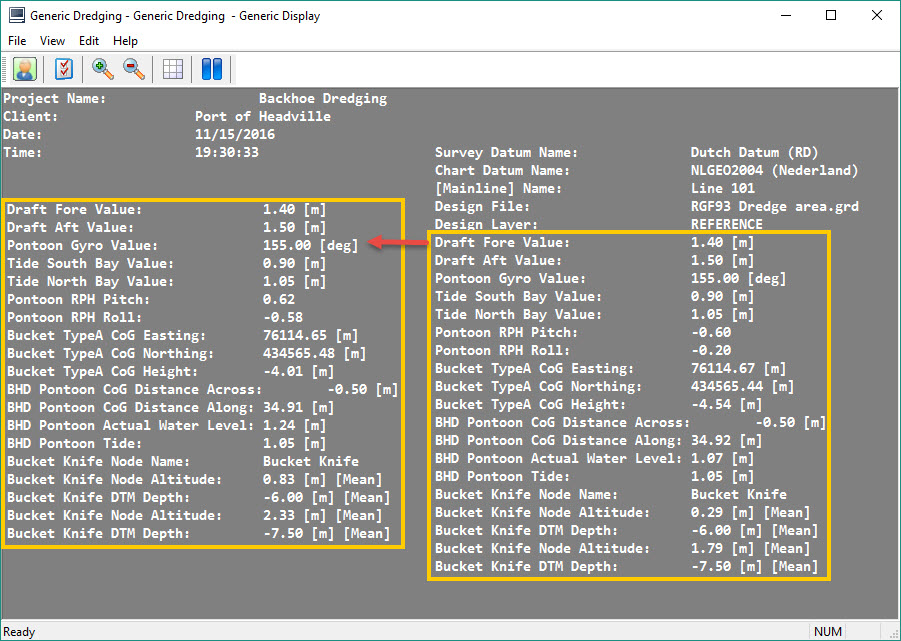Open the checklist properties toolbar icon
This screenshot has height=641, width=901.
(x=64, y=69)
